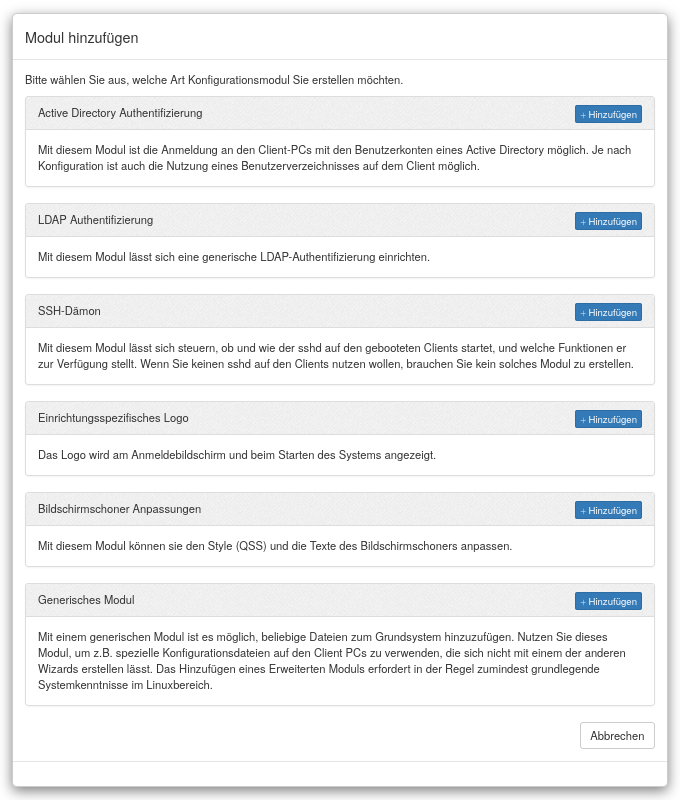The width and height of the screenshot is (680, 800).
Task: Cancel the dialog with Abbrechen
Action: (617, 735)
